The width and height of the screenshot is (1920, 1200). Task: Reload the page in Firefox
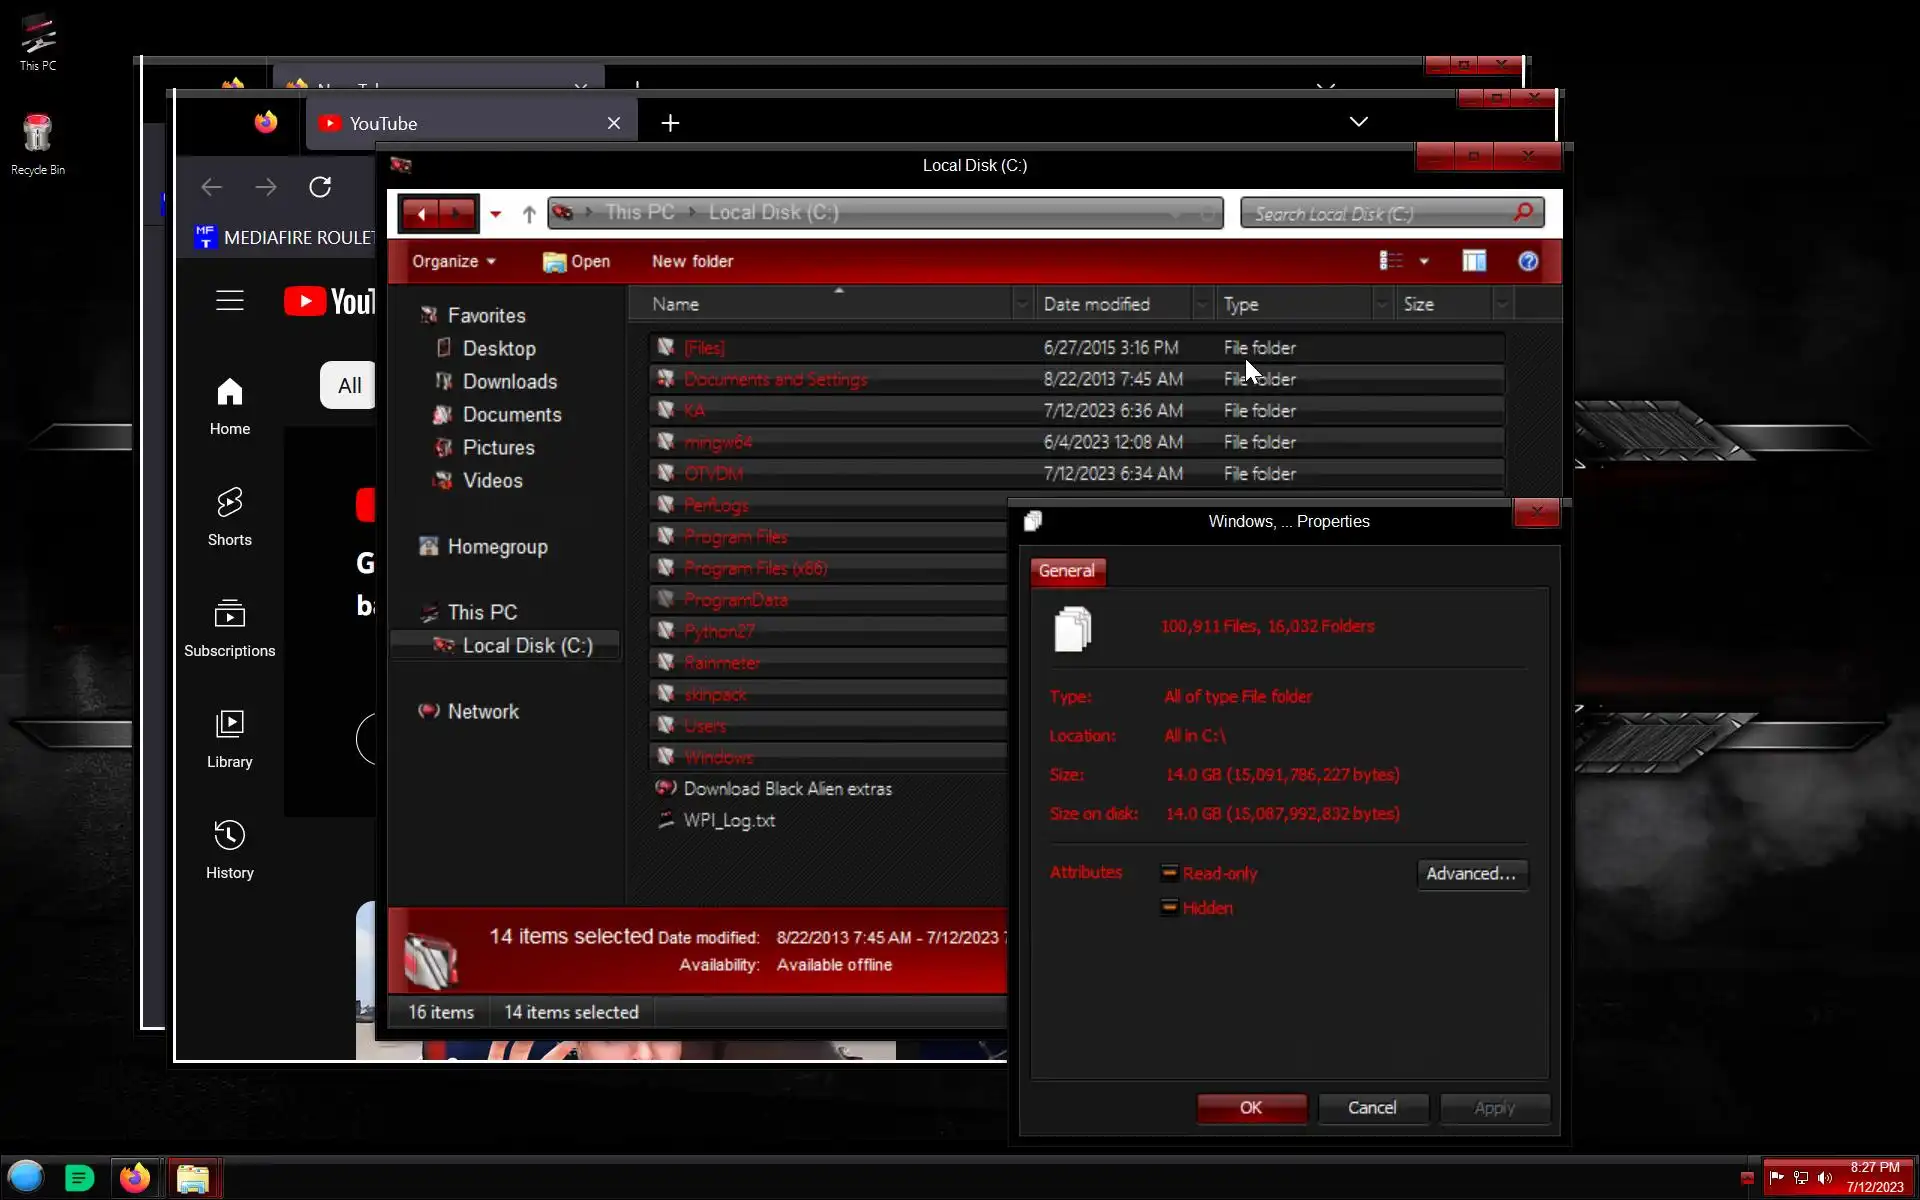320,187
